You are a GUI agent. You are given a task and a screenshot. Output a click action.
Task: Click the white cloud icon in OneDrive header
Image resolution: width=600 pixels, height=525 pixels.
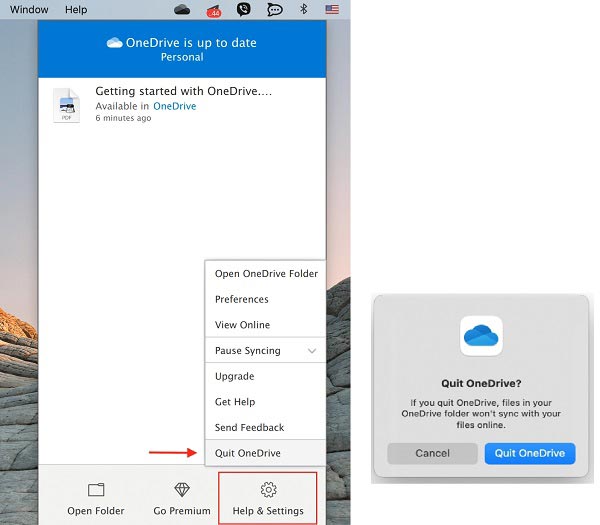[114, 43]
